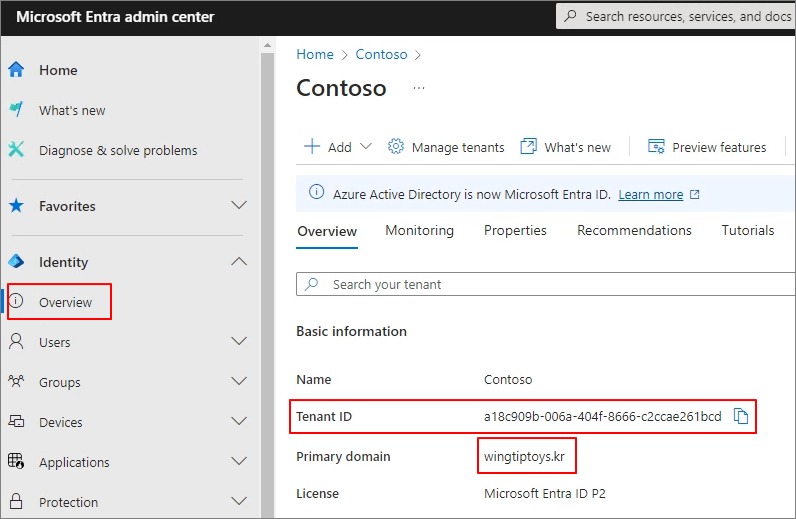Click the Preview features icon
The image size is (796, 519).
coord(656,147)
